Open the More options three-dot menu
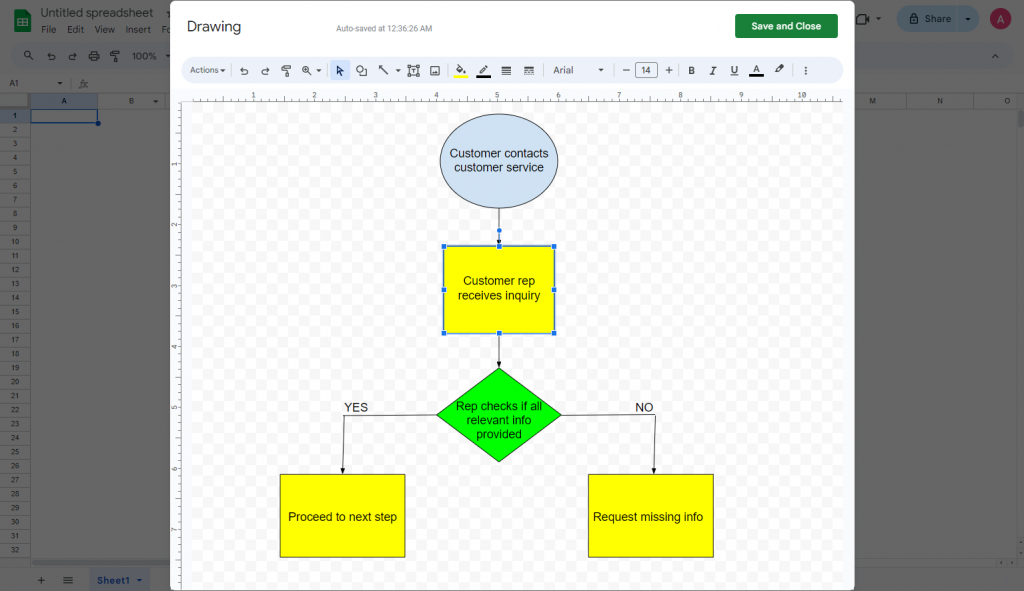 click(x=806, y=71)
